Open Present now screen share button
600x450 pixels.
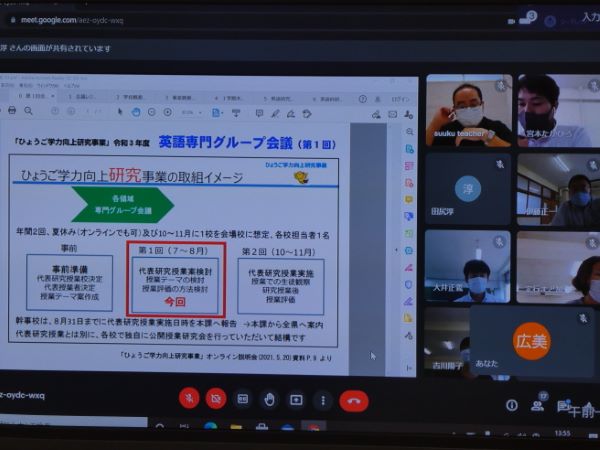pos(297,400)
